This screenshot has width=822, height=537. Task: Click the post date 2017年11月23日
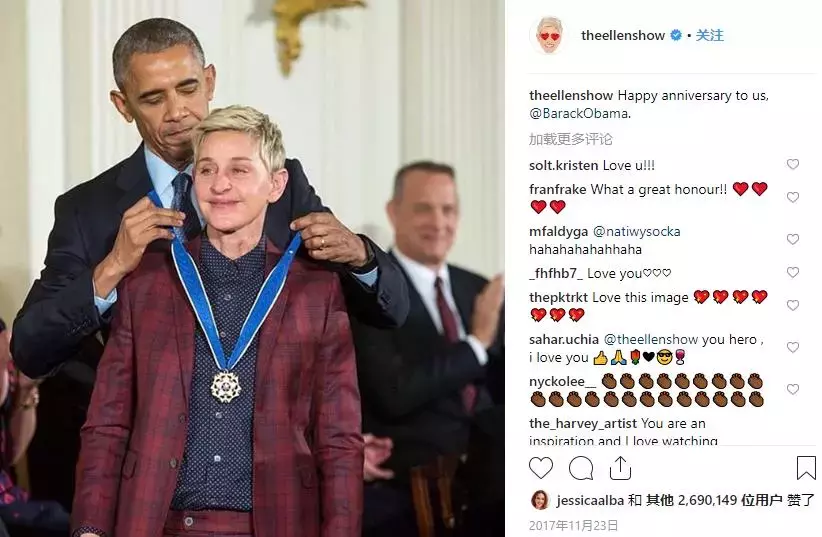point(574,525)
